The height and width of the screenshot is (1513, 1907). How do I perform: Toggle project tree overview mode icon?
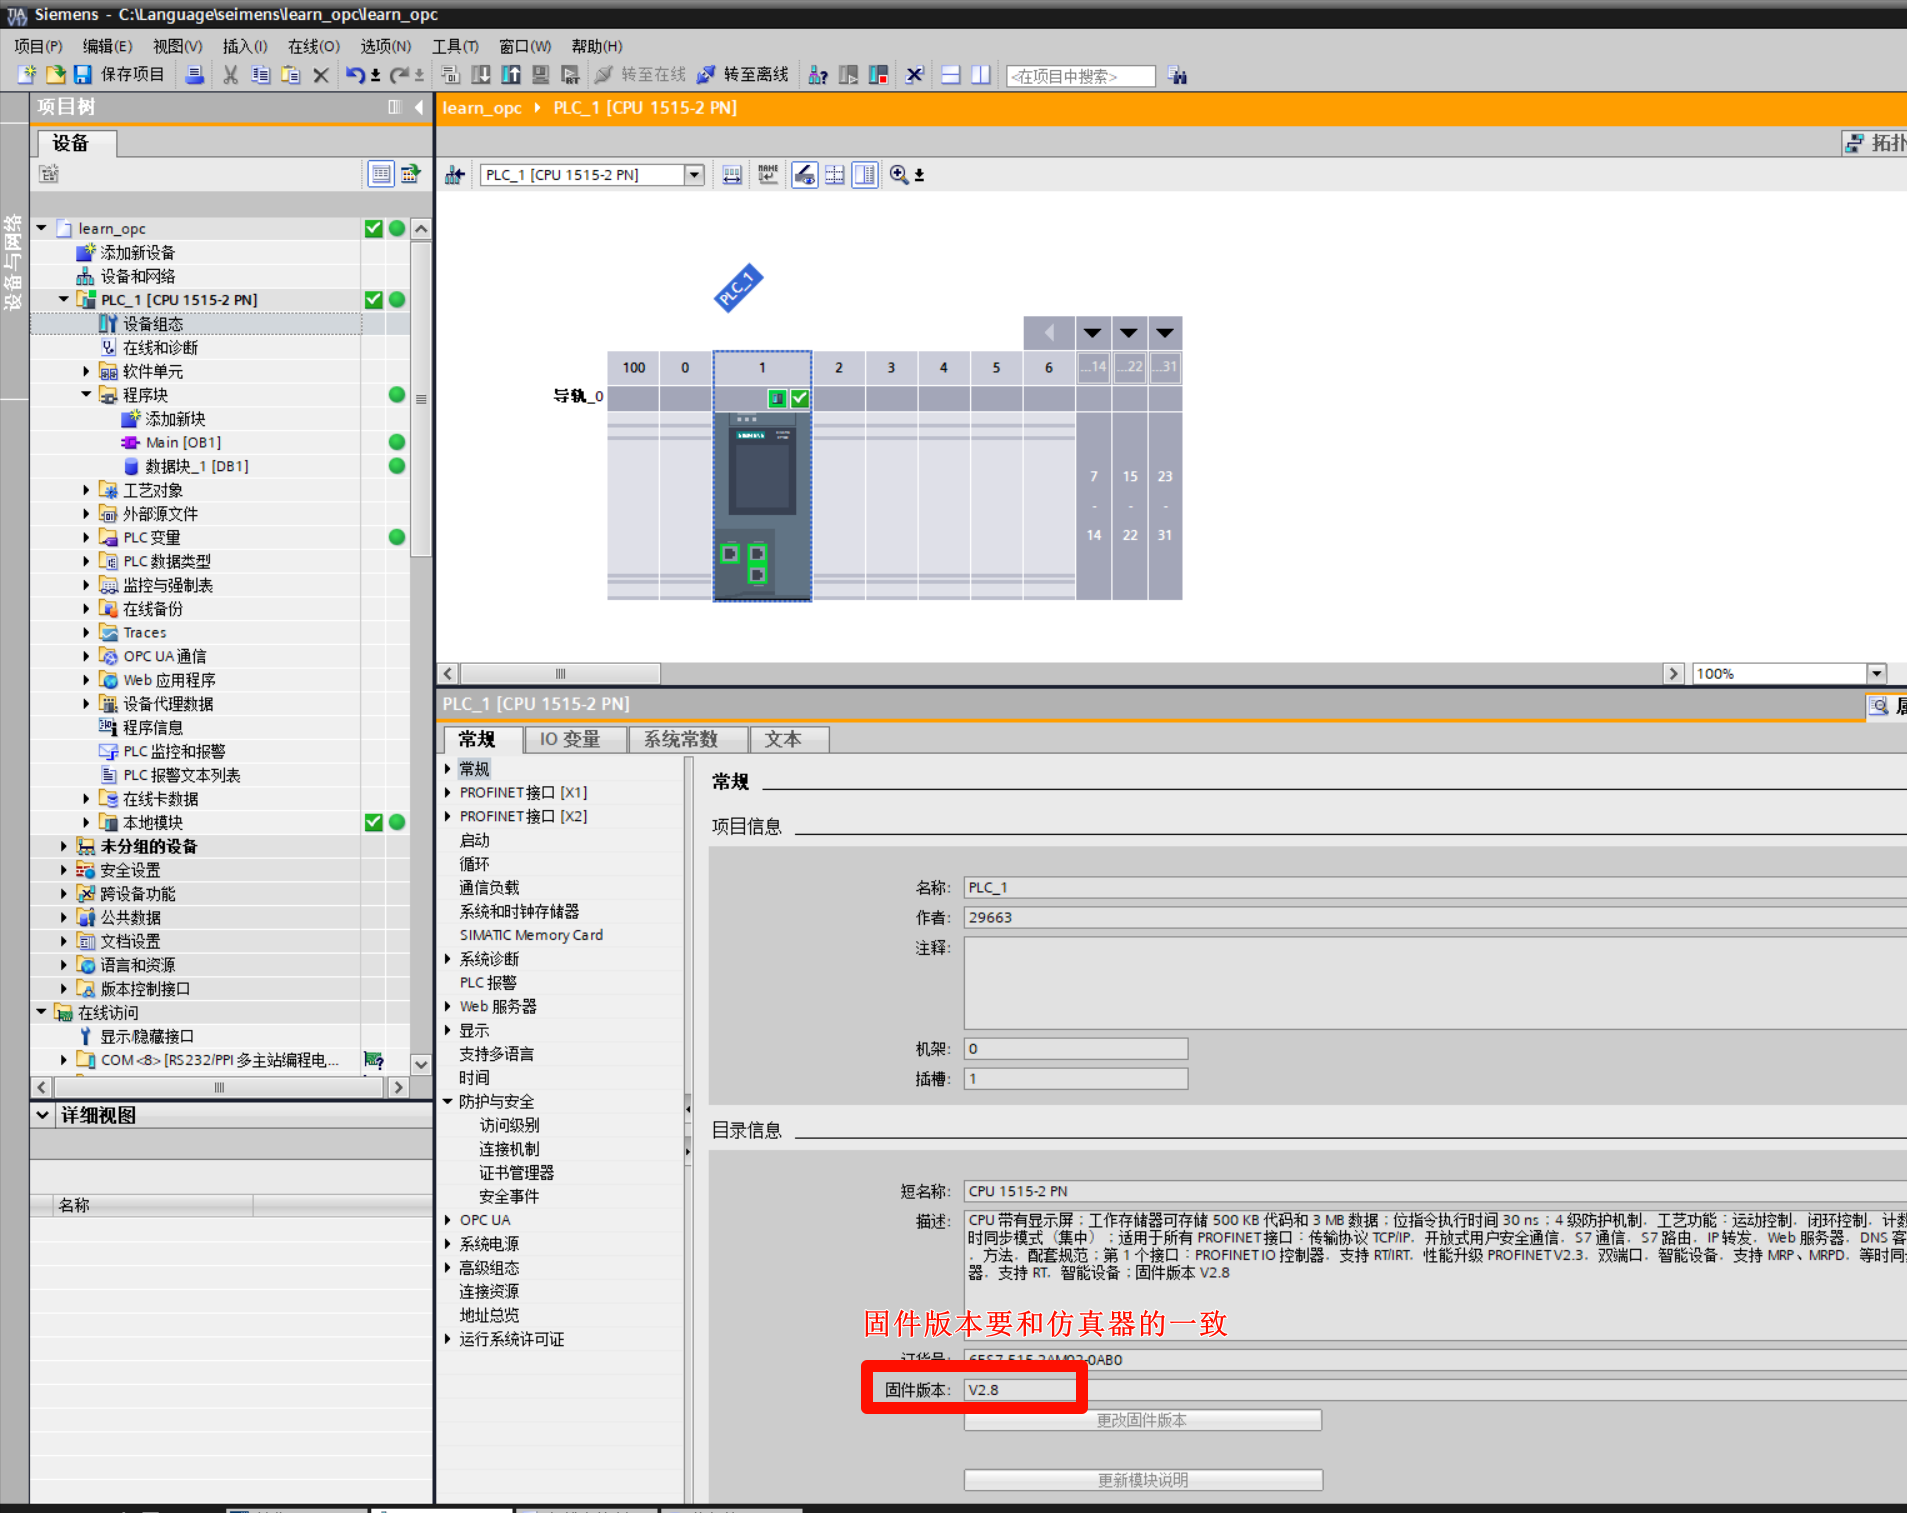381,174
